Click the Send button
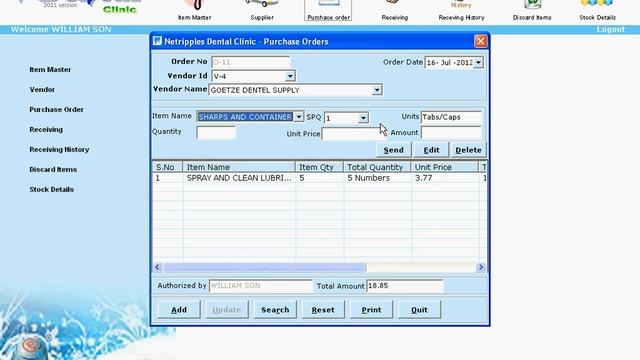This screenshot has width=640, height=360. pos(393,150)
